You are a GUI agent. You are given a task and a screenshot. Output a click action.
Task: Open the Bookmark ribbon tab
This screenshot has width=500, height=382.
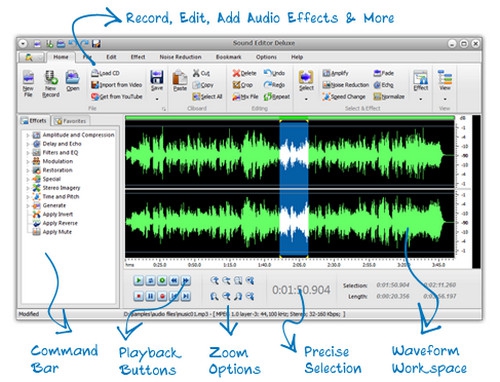(228, 57)
